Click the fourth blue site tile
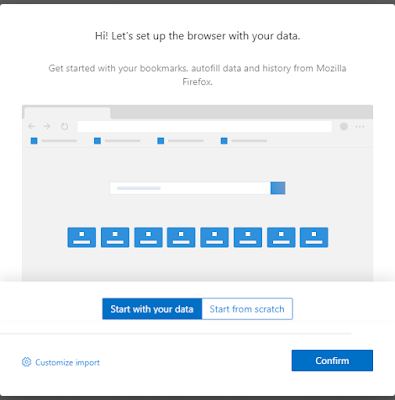The width and height of the screenshot is (395, 400). pos(181,237)
